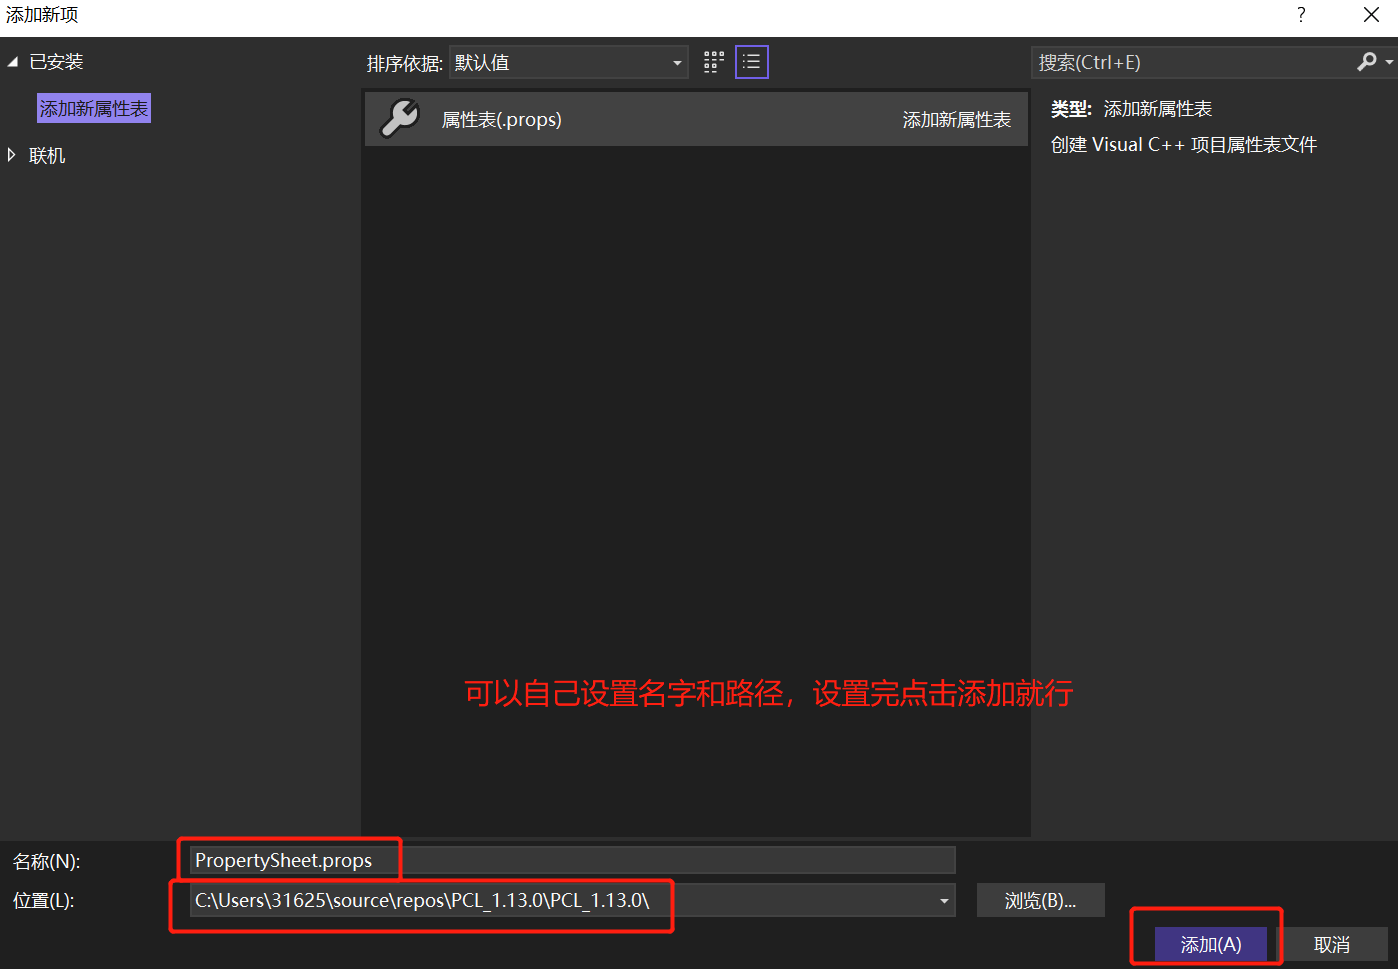Switch to medium icons list view
This screenshot has height=969, width=1398.
[x=752, y=62]
